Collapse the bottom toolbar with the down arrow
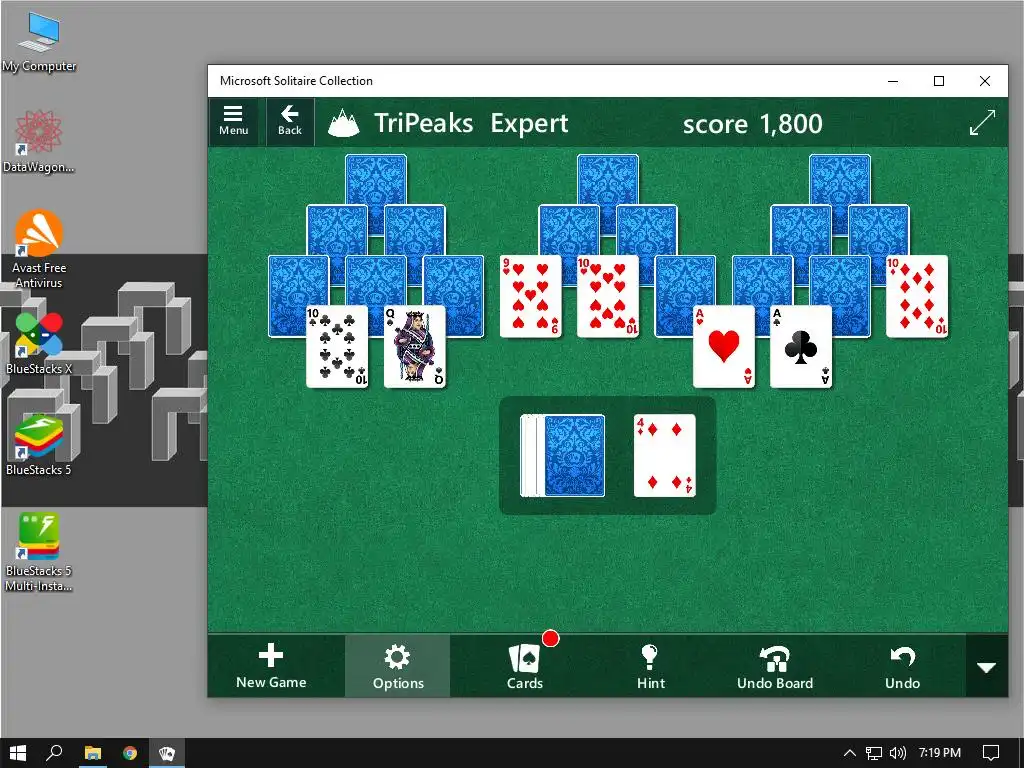Screen dimensions: 1024x768 tap(986, 667)
